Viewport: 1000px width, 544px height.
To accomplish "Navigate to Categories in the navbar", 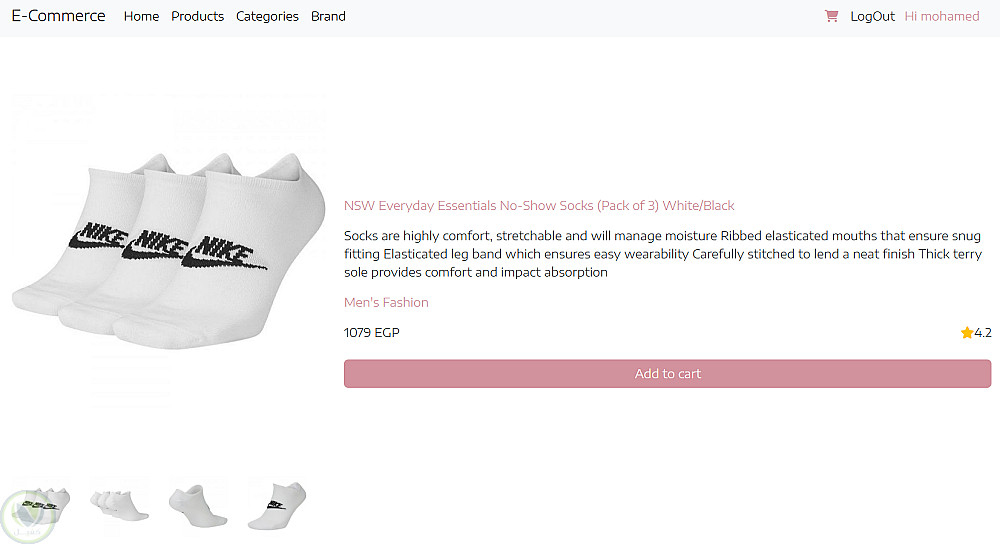I will [267, 16].
